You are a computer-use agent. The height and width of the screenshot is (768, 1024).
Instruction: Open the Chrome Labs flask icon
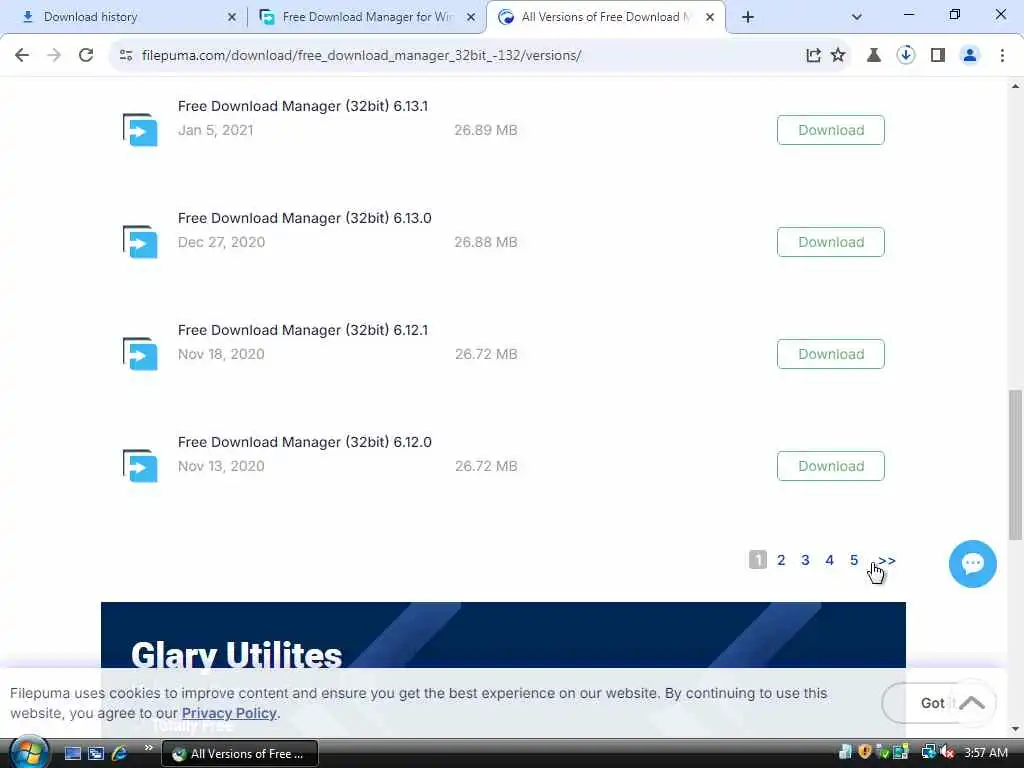pyautogui.click(x=873, y=56)
